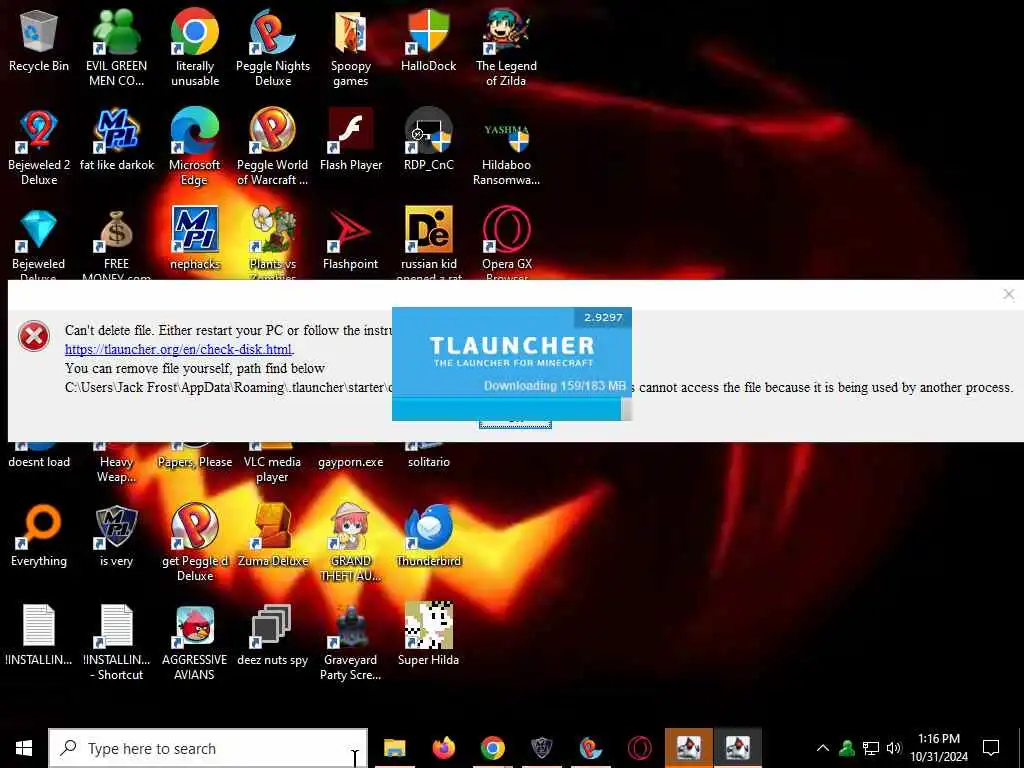Select the 'doesnt load' desktop label
The height and width of the screenshot is (768, 1024).
[x=39, y=462]
